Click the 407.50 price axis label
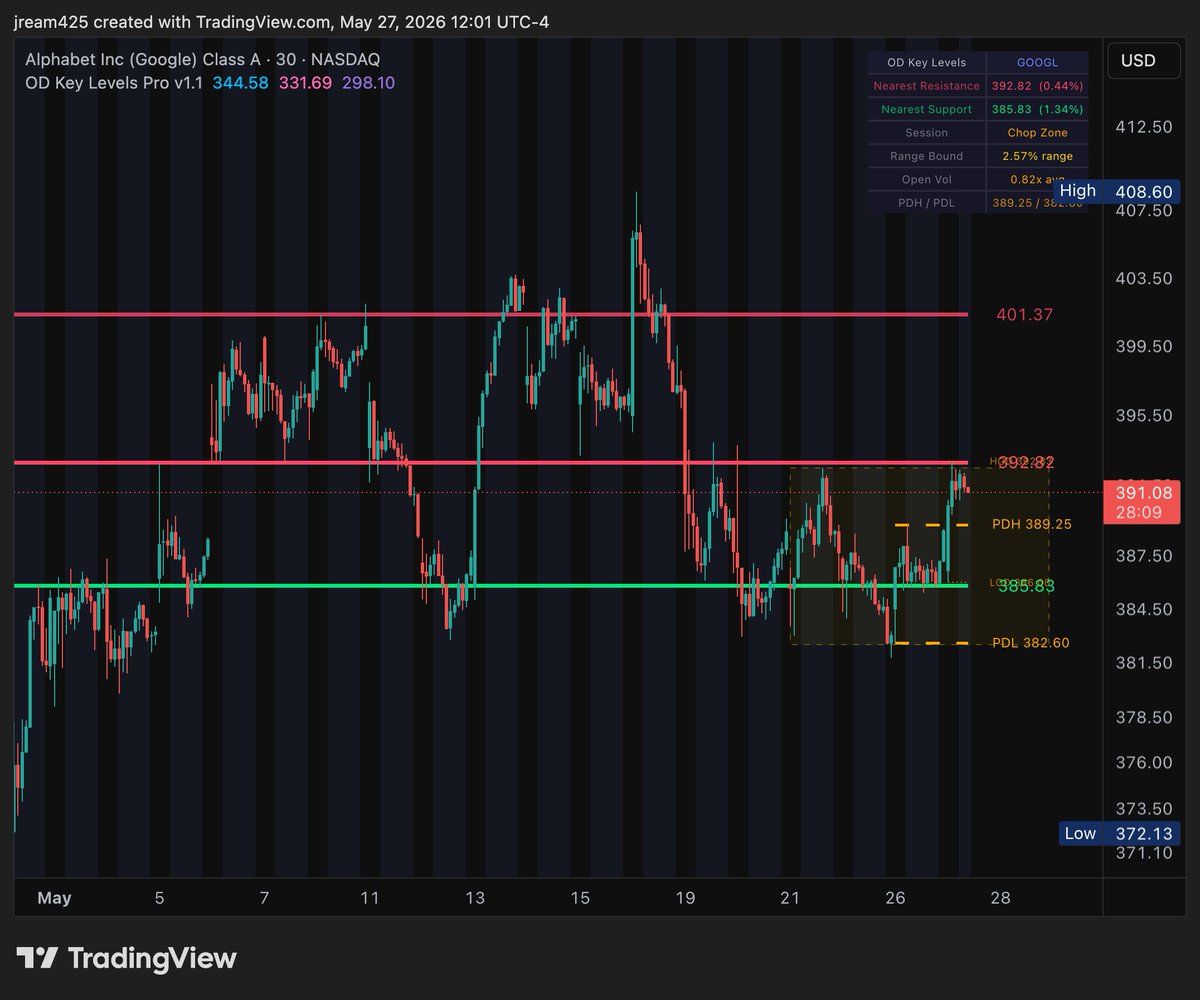Screen dimensions: 1200x1000 [x=1144, y=211]
